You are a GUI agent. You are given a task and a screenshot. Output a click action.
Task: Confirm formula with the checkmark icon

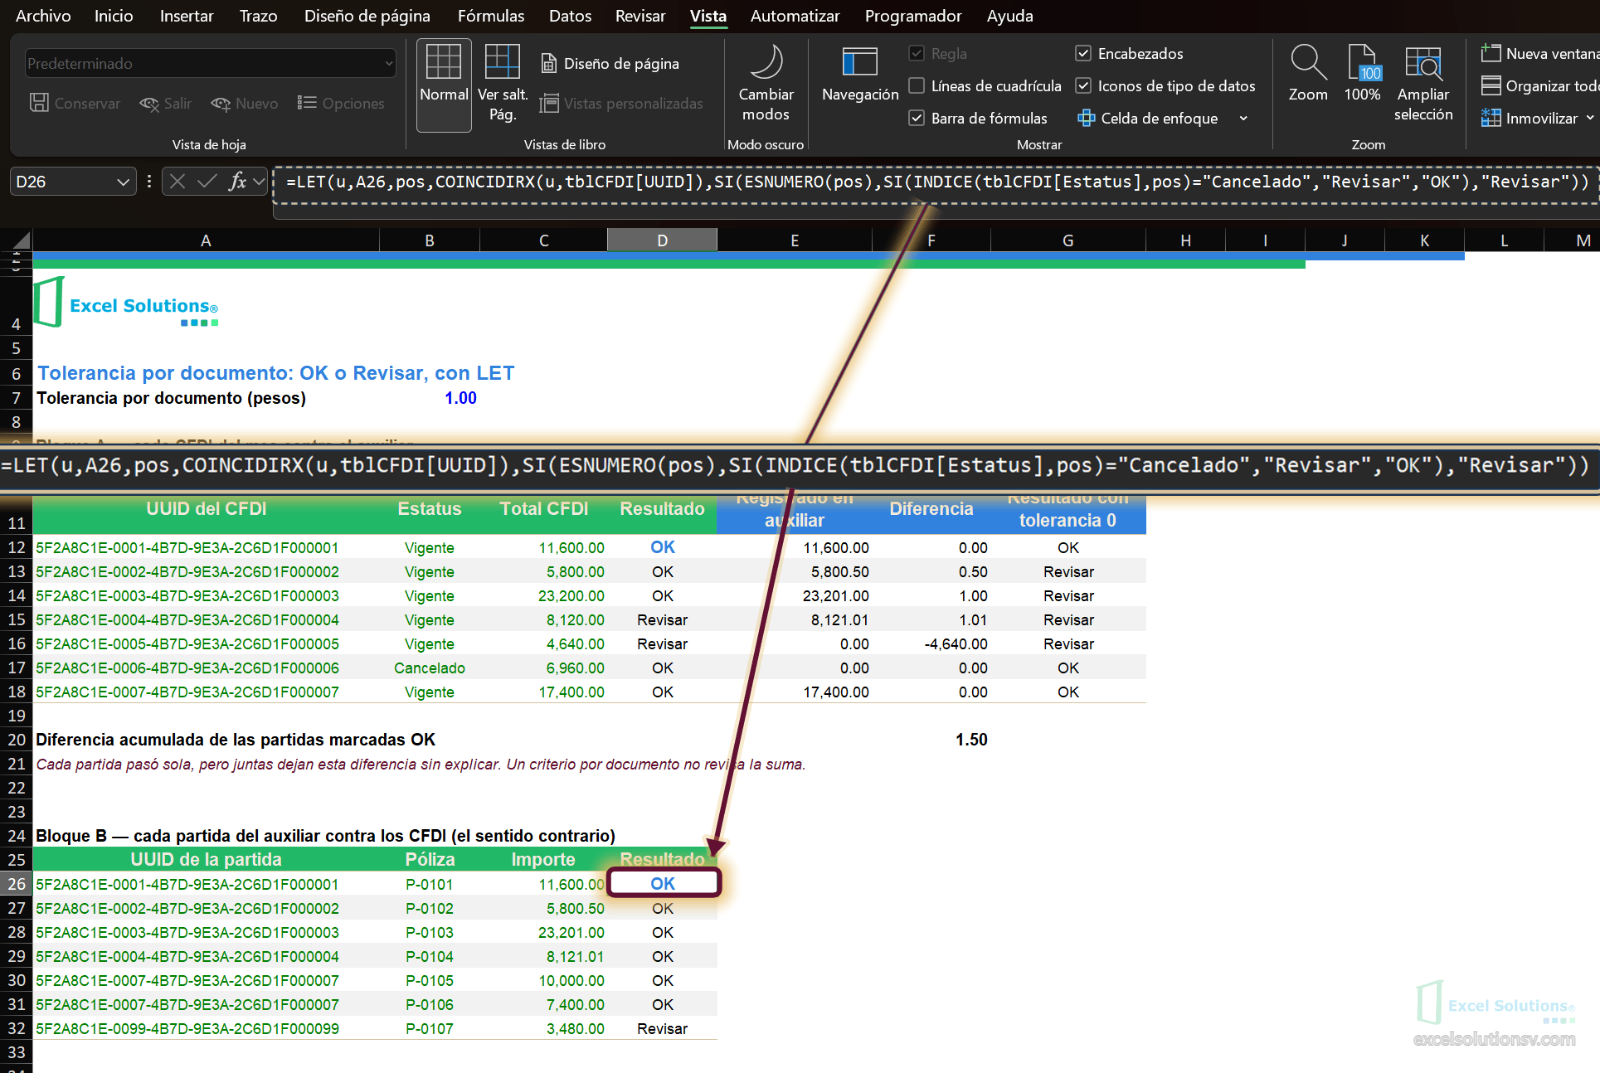click(207, 181)
